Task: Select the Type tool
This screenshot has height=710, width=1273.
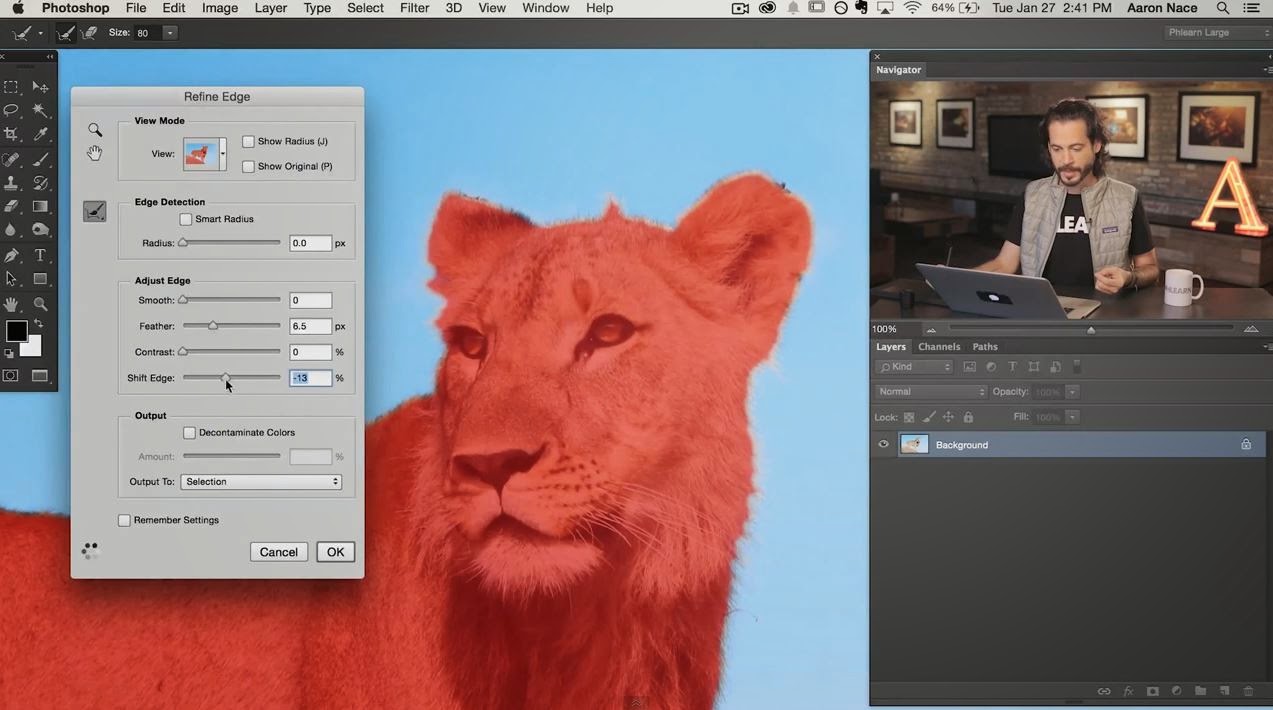Action: (x=40, y=255)
